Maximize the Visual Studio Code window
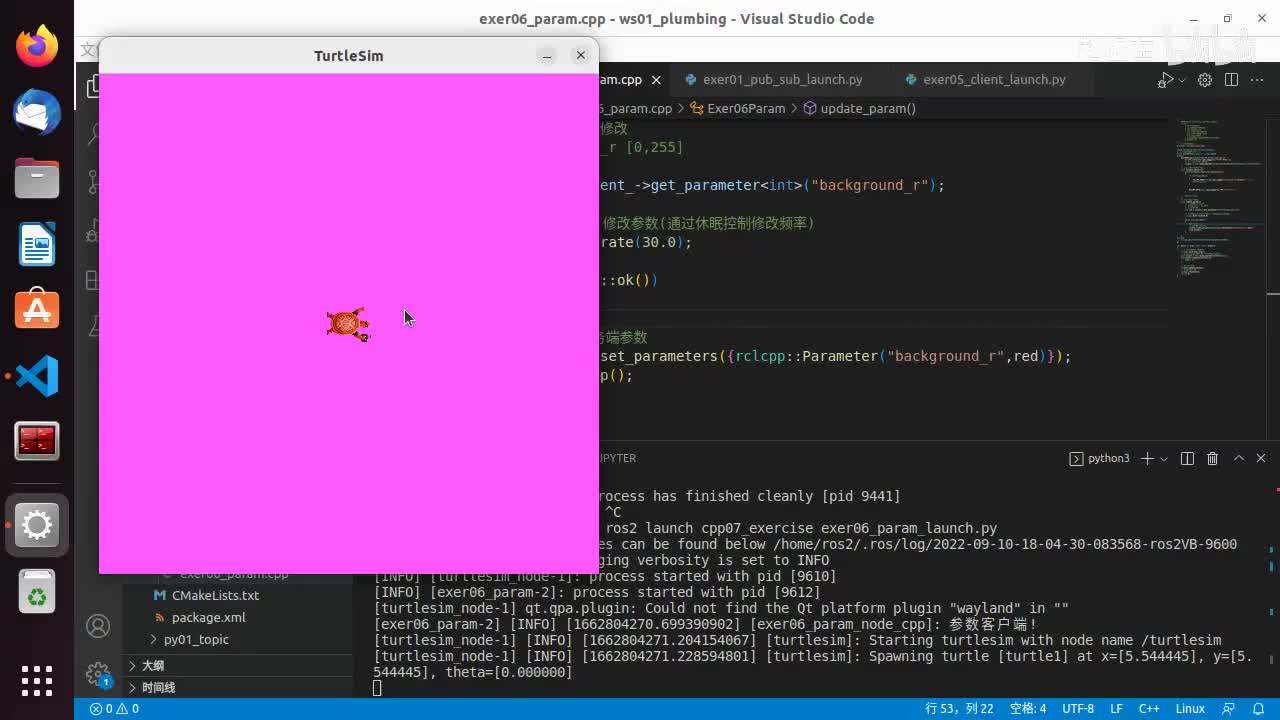Image resolution: width=1280 pixels, height=720 pixels. [x=1227, y=19]
